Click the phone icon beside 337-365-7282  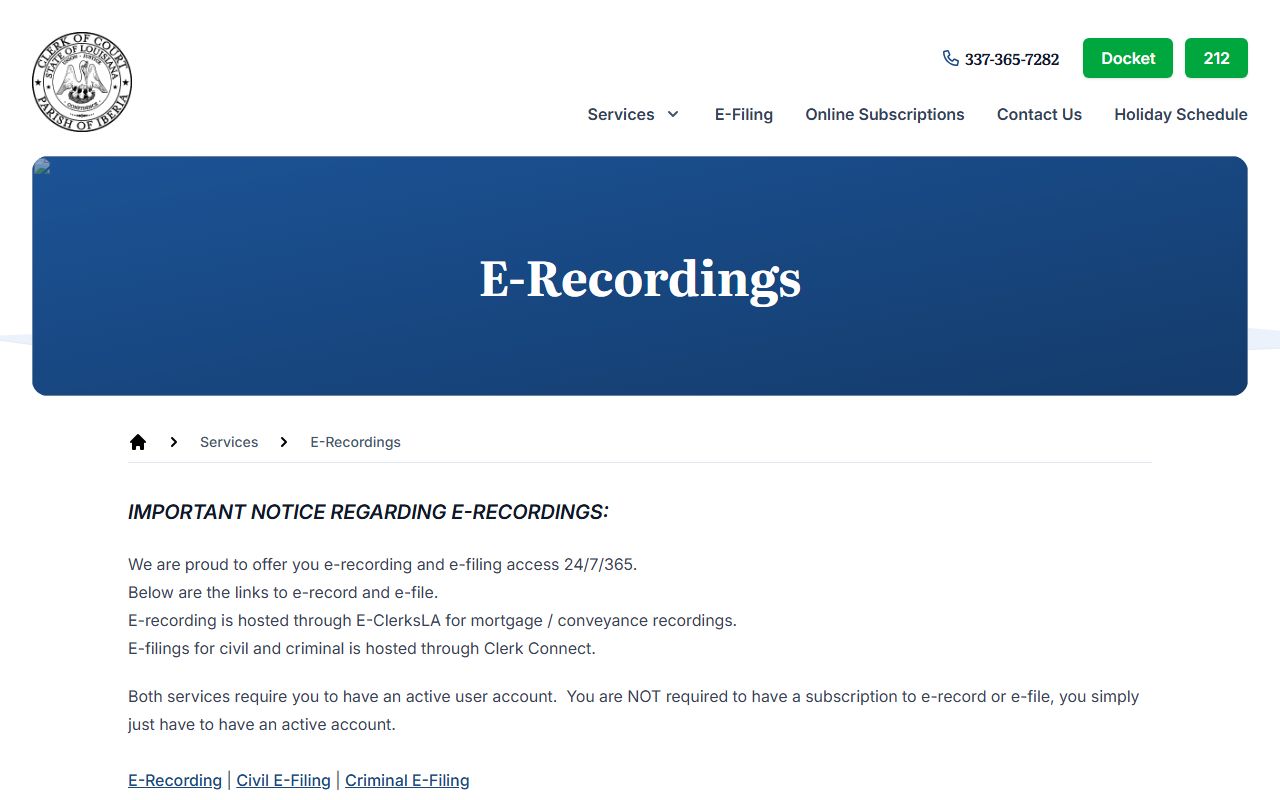click(951, 58)
